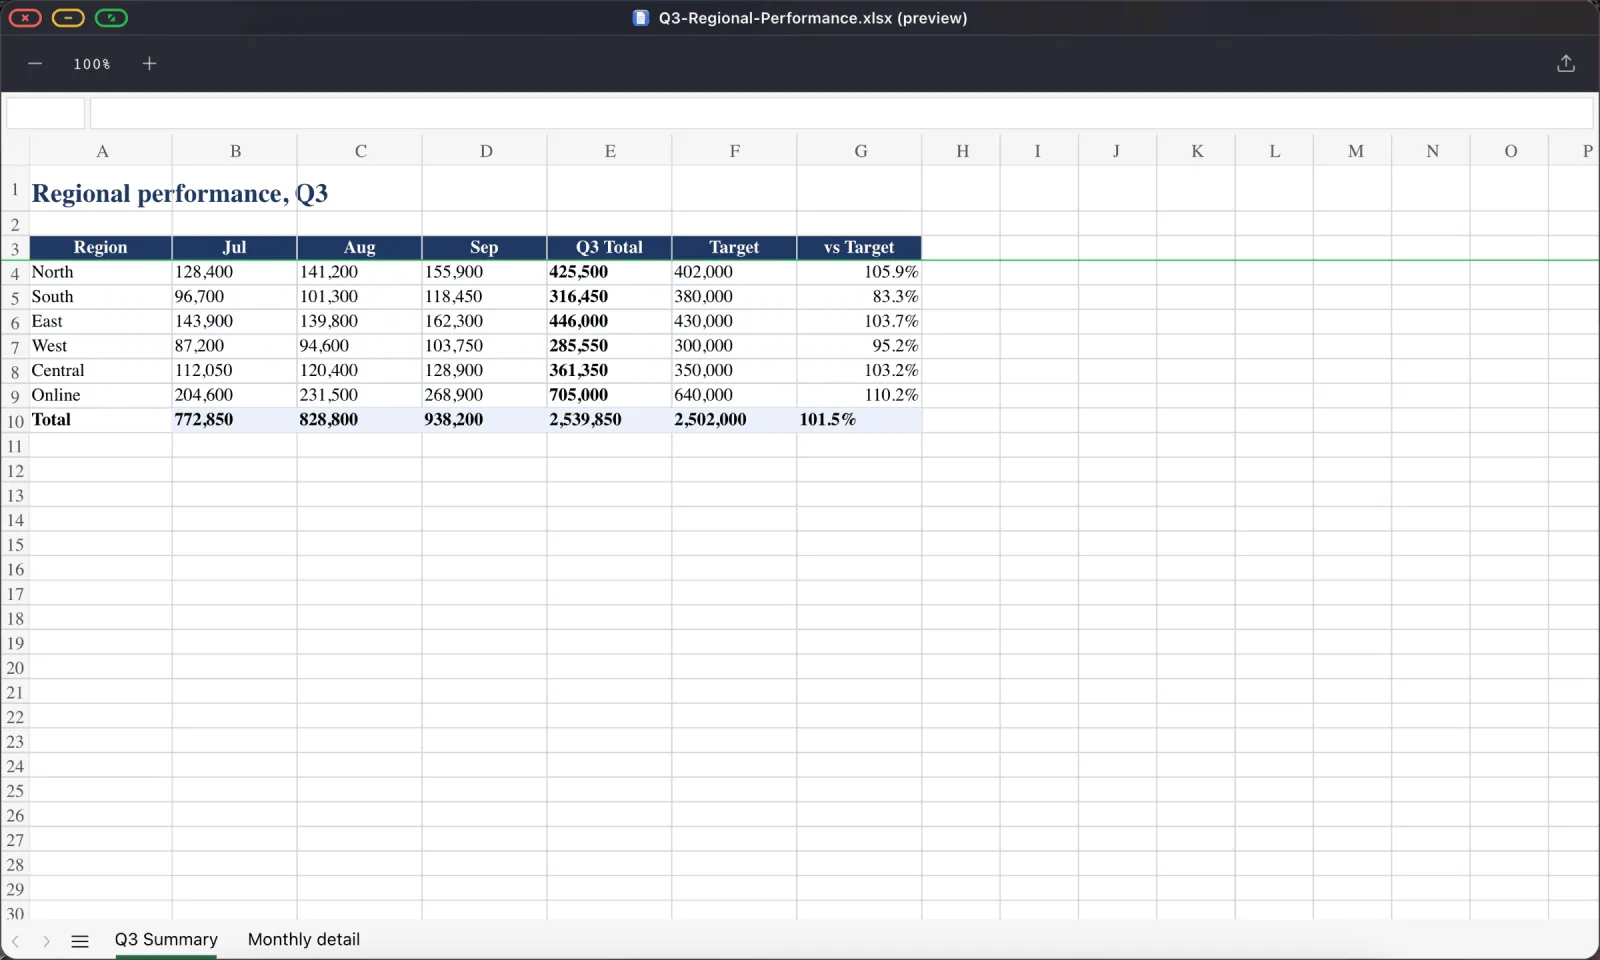Select column K header
Viewport: 1600px width, 960px height.
[x=1197, y=151]
